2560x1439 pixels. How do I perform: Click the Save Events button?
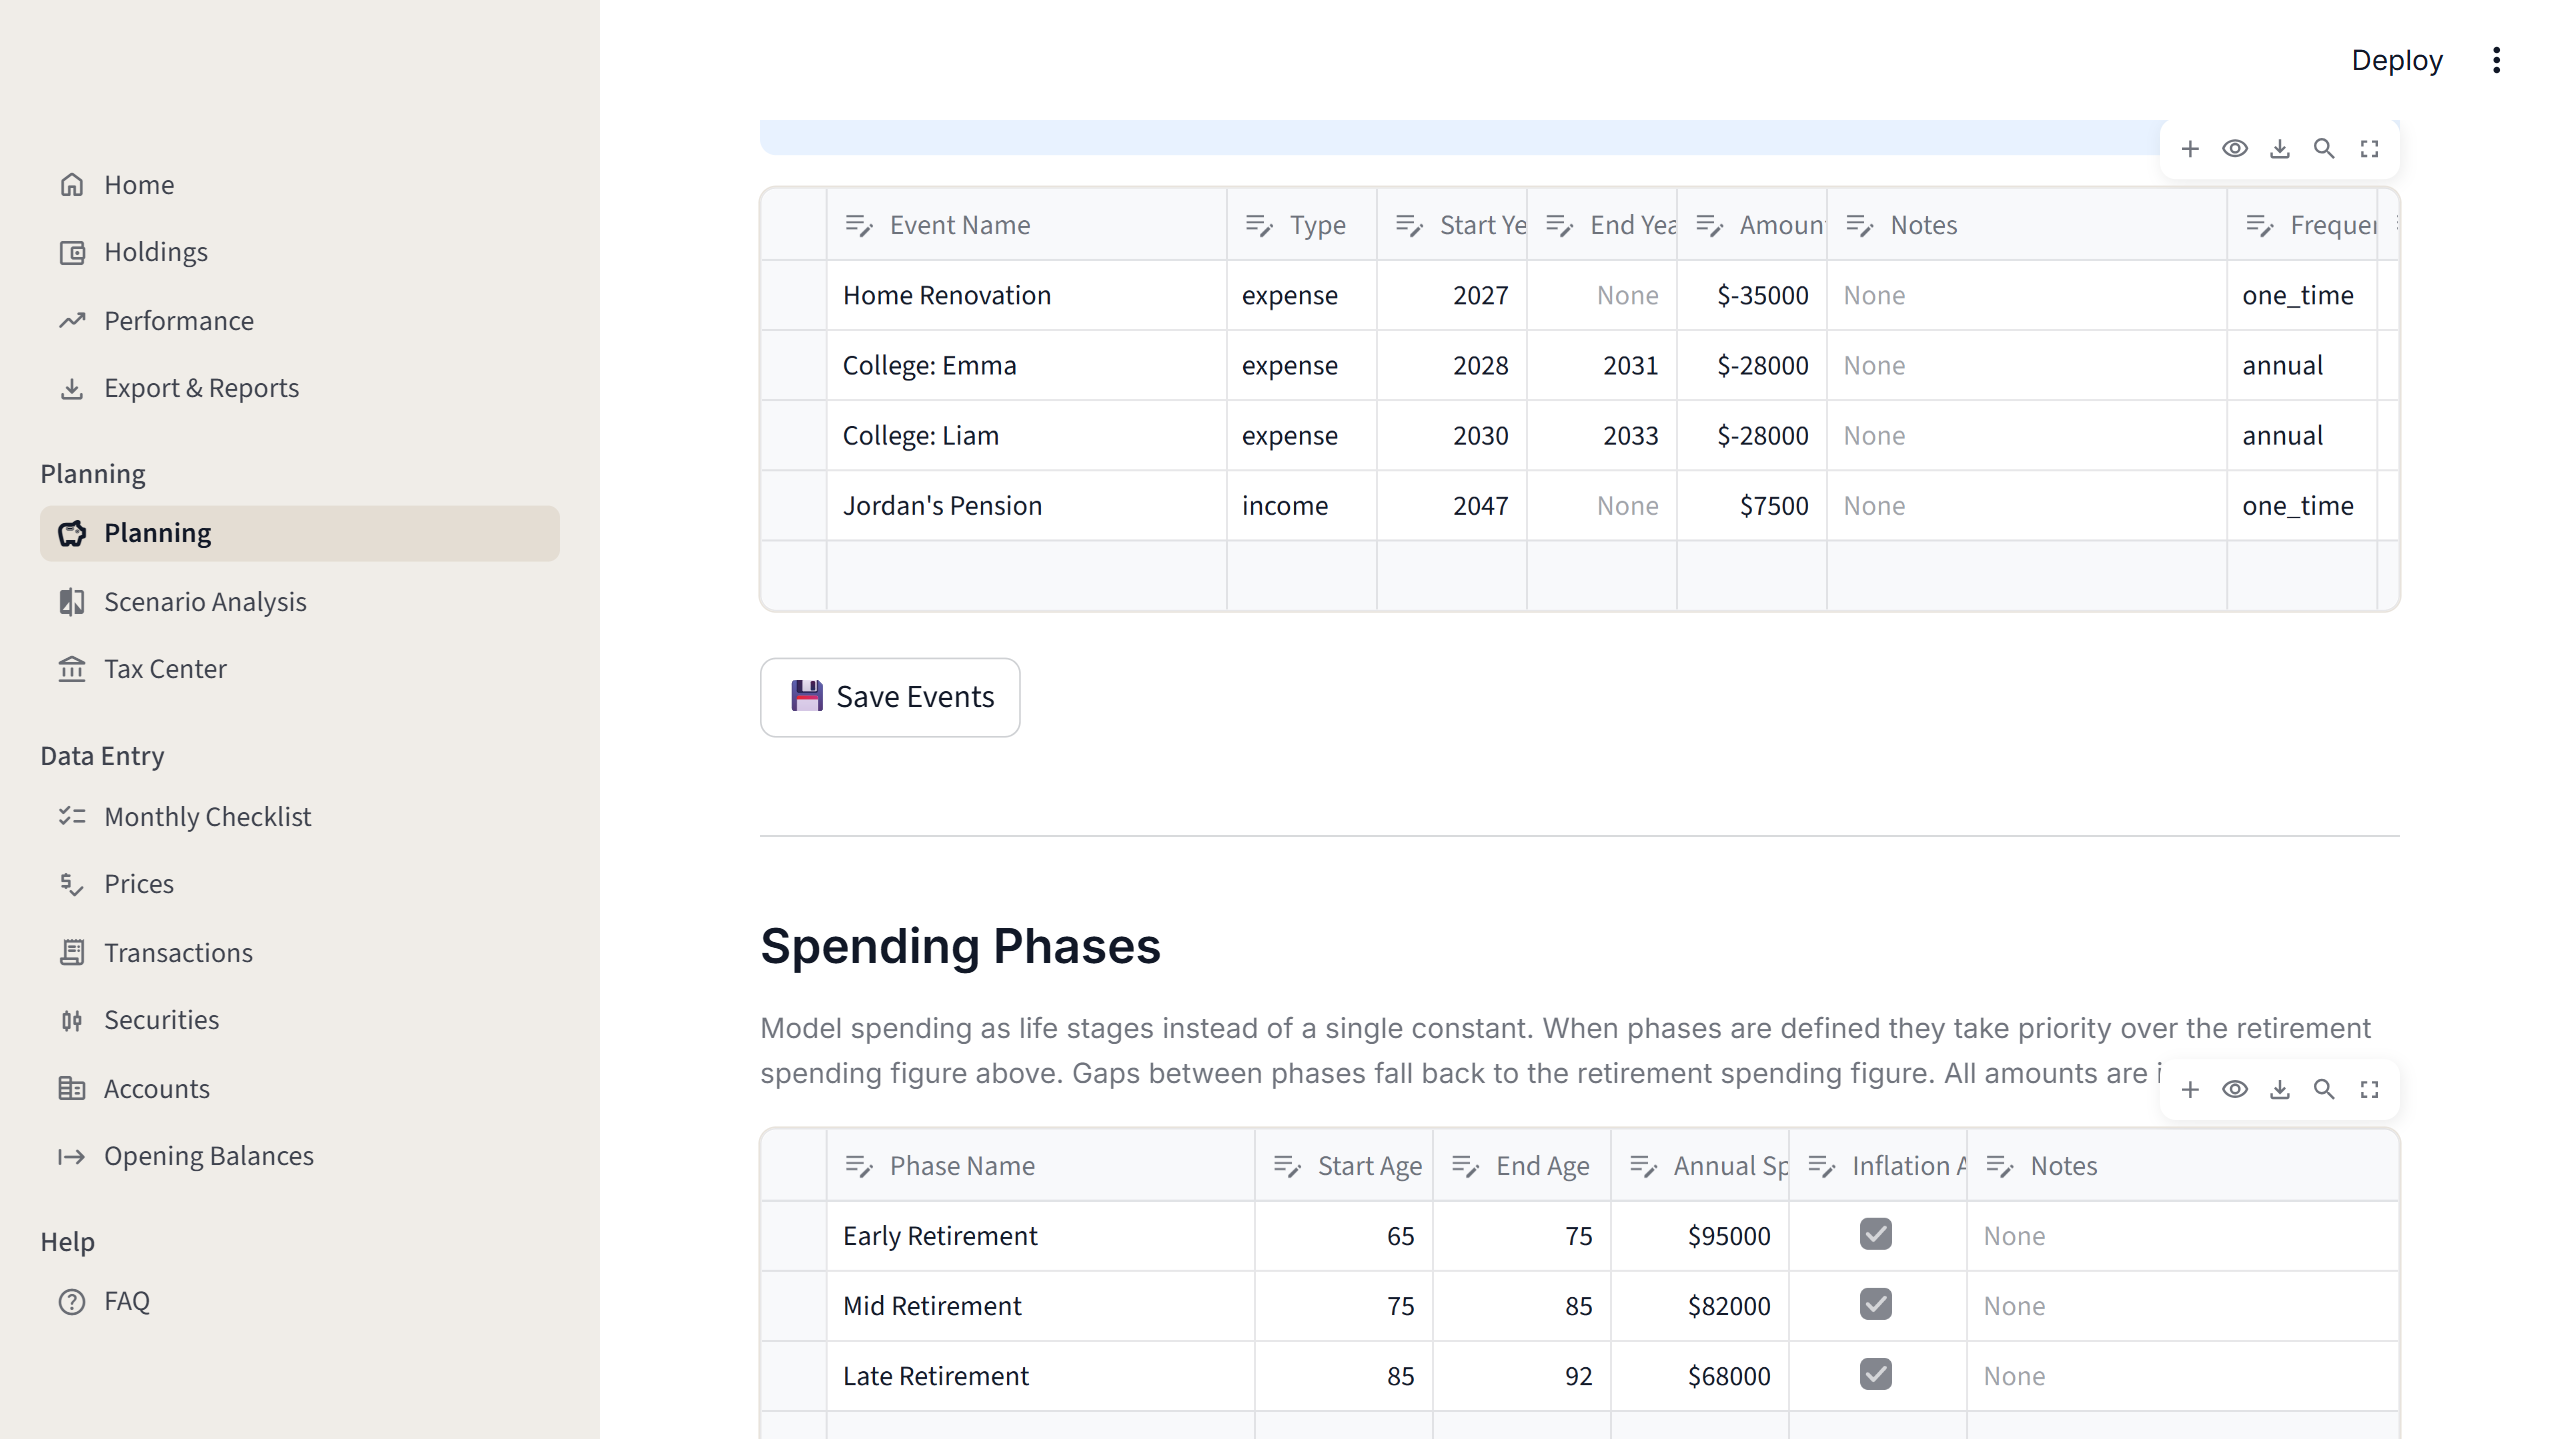[889, 697]
